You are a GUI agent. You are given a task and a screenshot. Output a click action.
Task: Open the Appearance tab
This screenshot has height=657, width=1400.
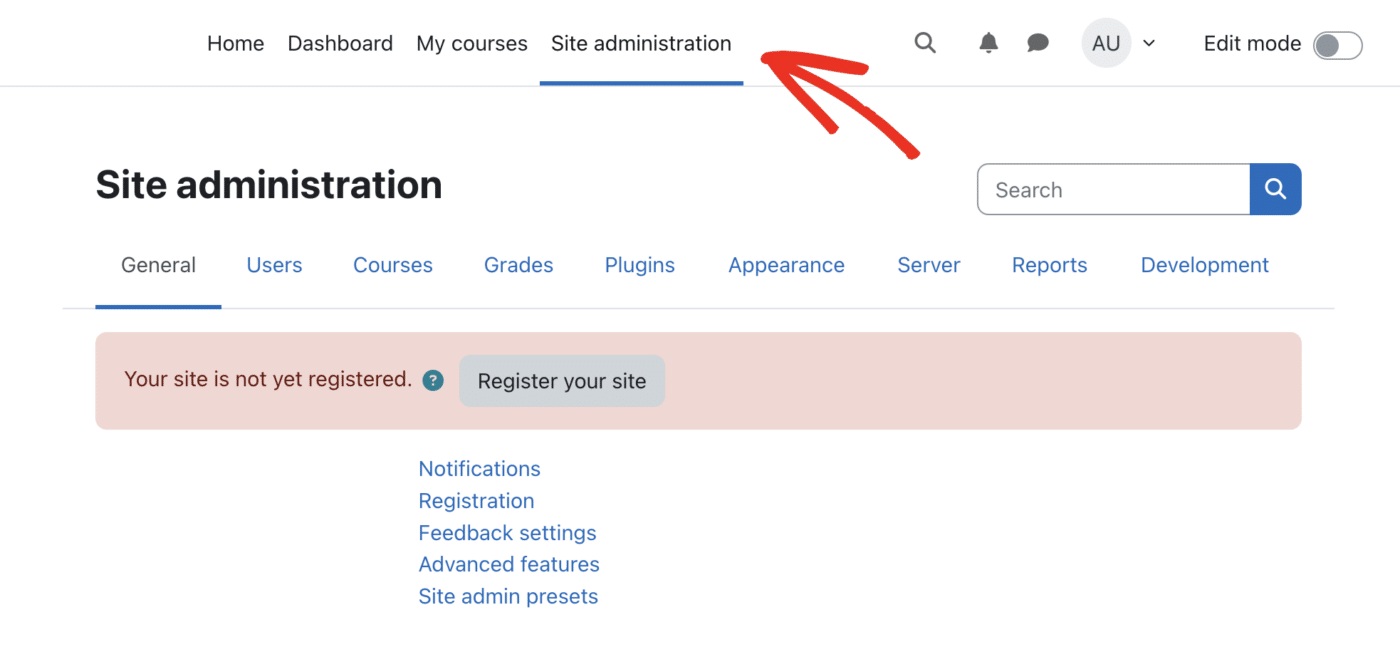[x=786, y=265]
